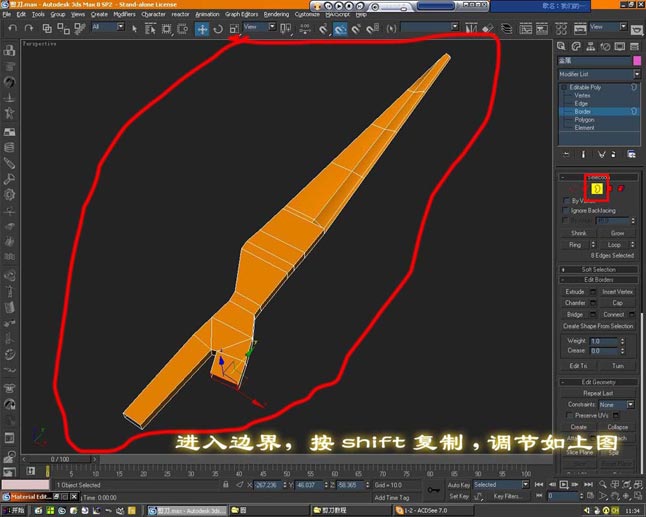Open the Curve Editor icon

(x=525, y=28)
